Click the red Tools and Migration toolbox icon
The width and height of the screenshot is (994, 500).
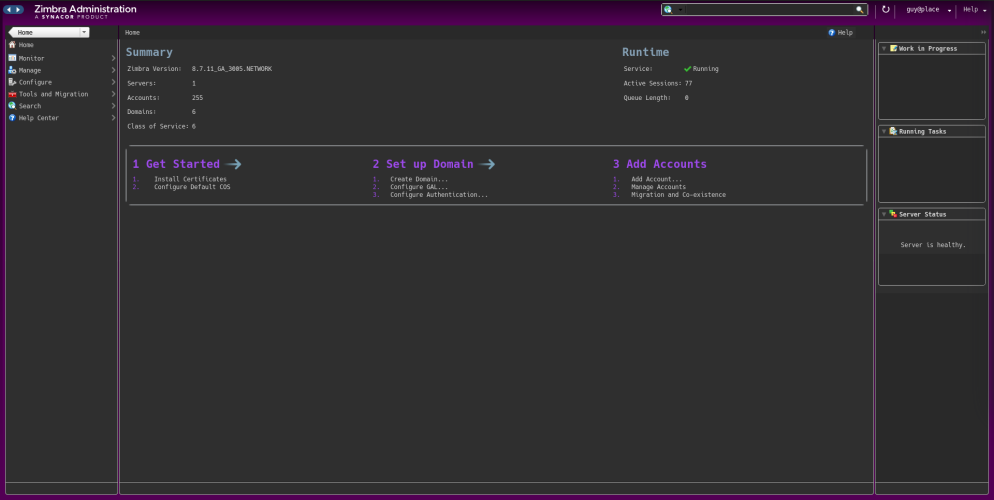pos(12,94)
